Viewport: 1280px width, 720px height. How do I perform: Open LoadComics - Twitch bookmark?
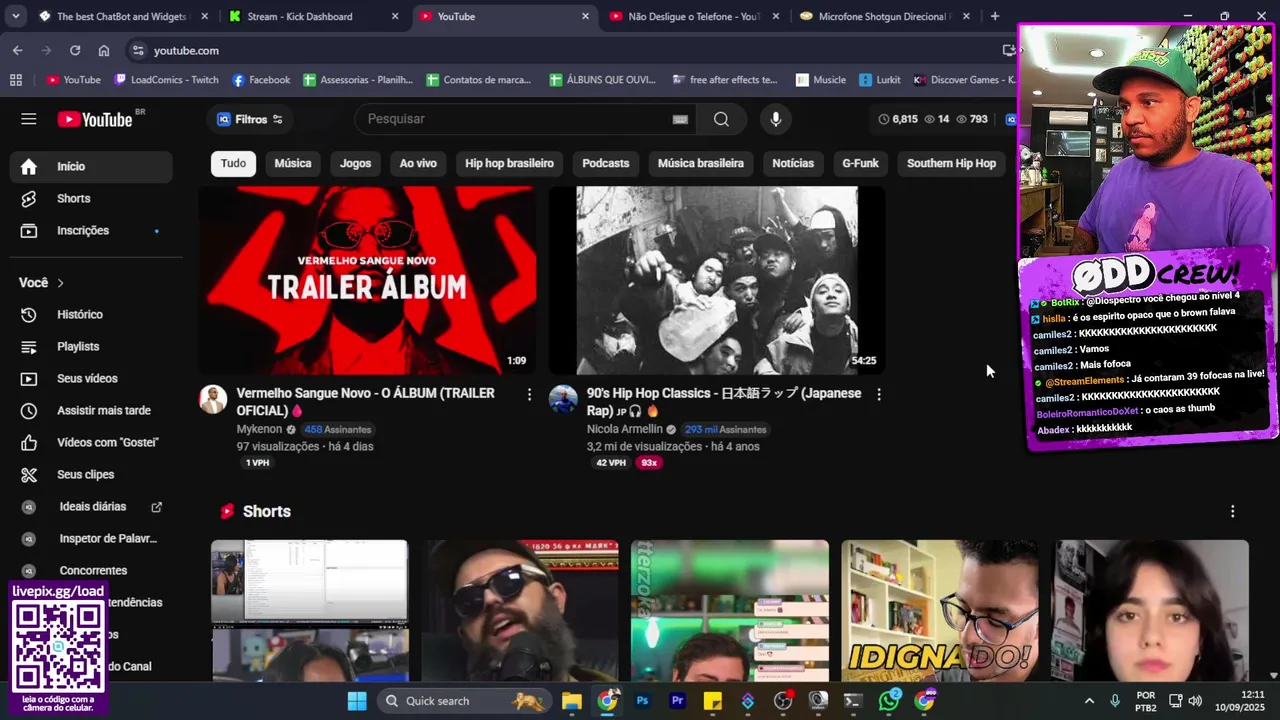point(166,80)
